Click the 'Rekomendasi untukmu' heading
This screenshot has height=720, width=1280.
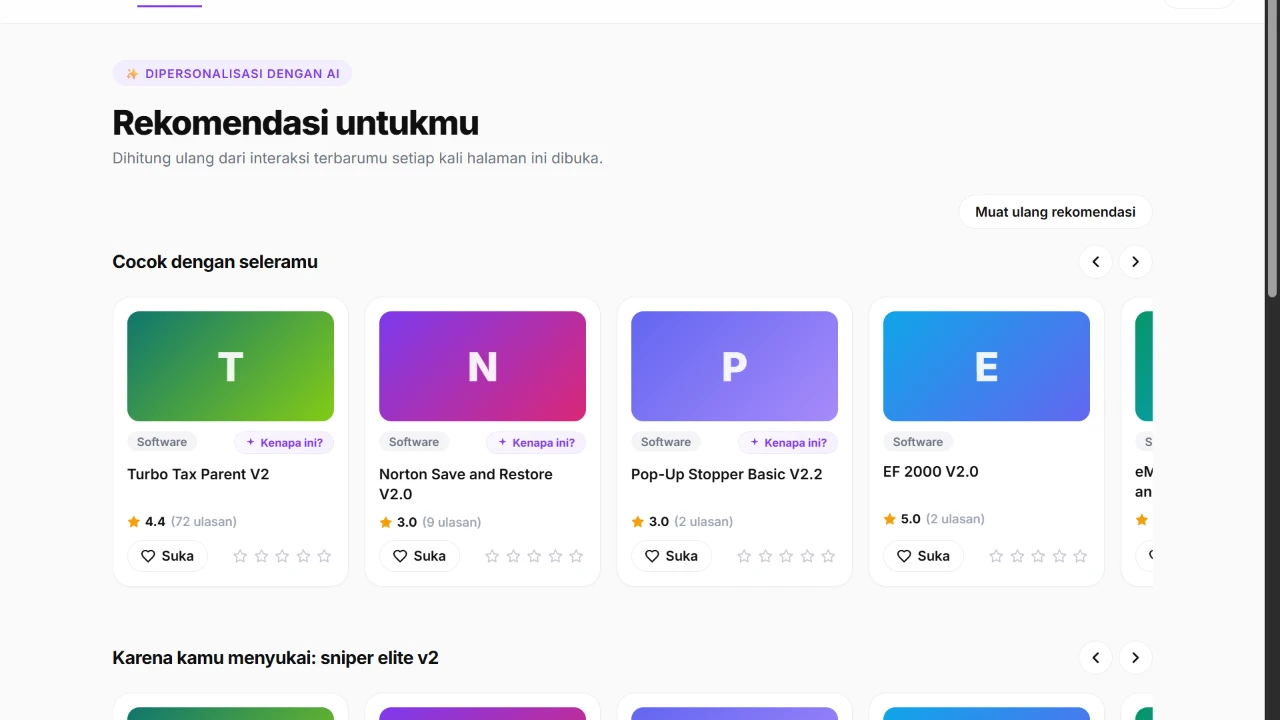point(295,123)
